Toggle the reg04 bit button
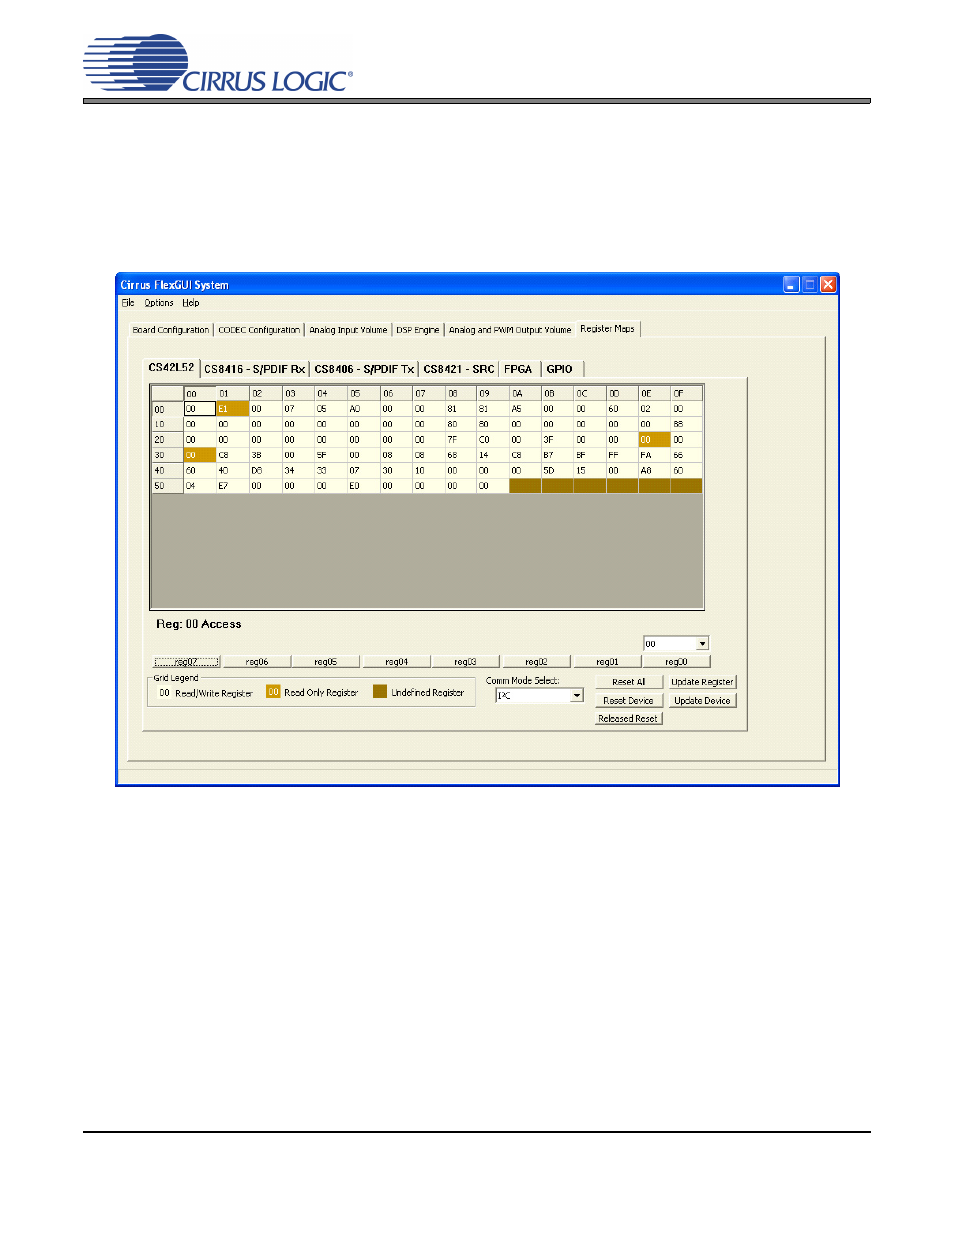954x1235 pixels. click(397, 662)
